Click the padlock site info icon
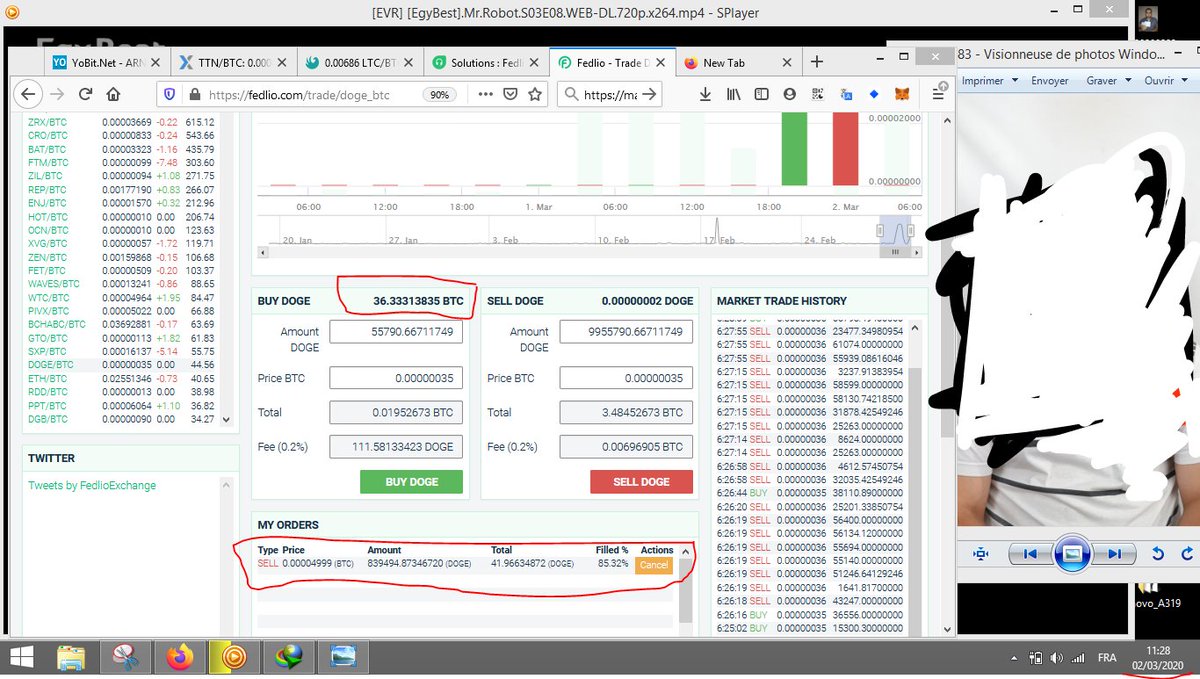This screenshot has height=679, width=1200. [x=193, y=95]
